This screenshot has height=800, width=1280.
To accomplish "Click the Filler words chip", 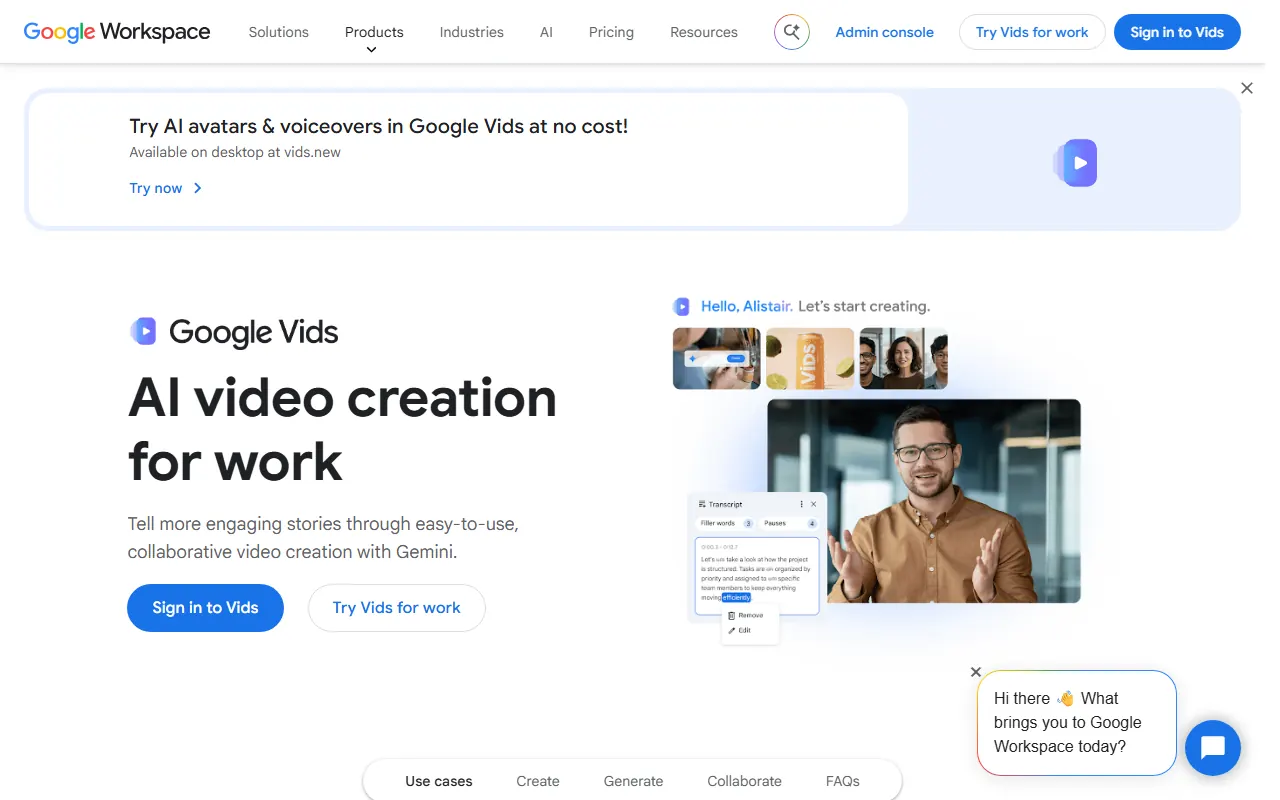I will click(x=726, y=523).
